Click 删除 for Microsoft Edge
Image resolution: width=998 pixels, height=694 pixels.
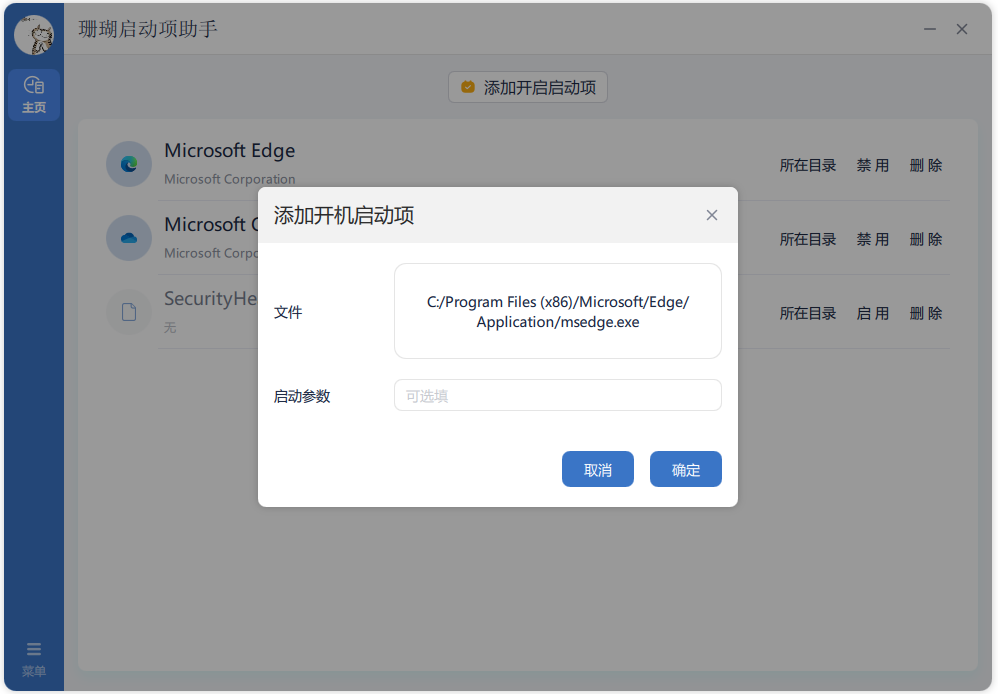(926, 166)
